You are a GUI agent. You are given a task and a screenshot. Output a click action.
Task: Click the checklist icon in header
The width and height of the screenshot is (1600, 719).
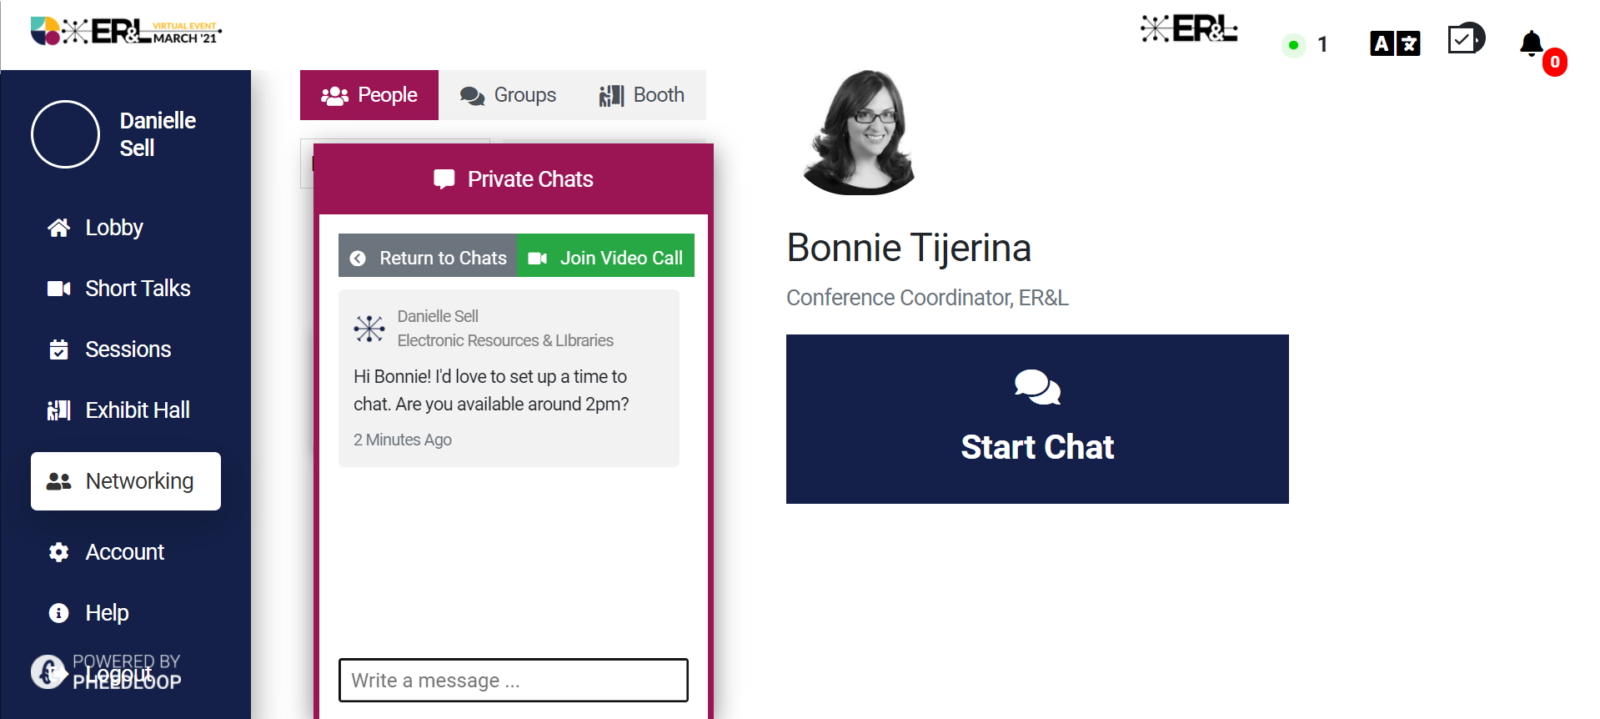pos(1465,40)
